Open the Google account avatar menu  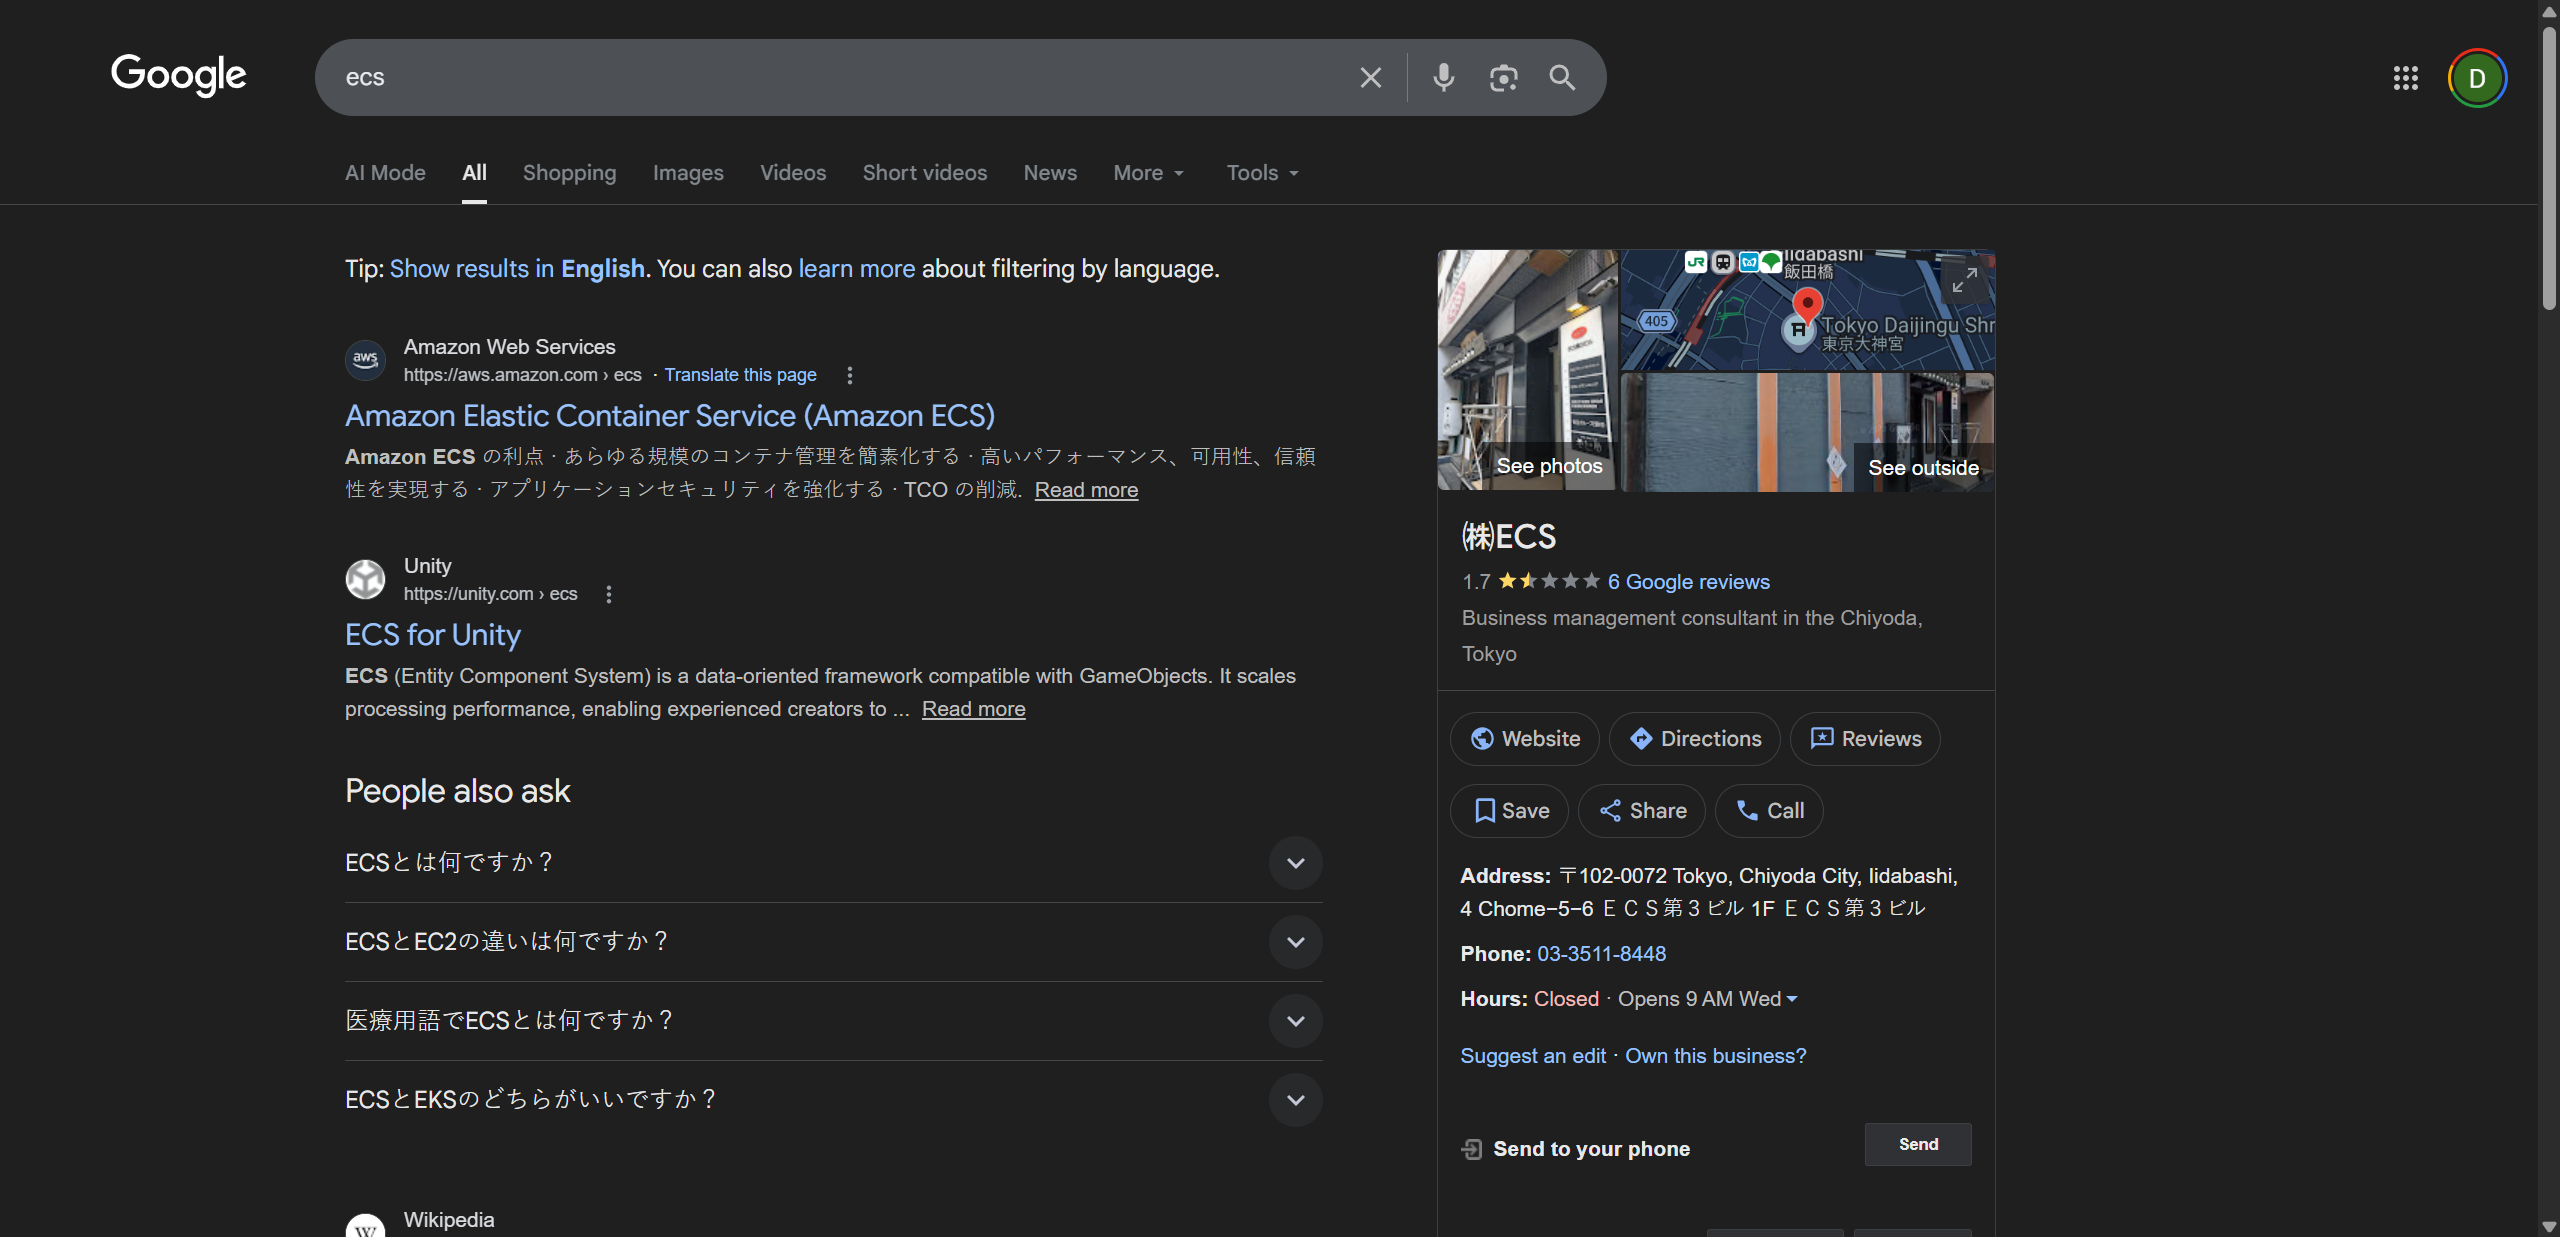[2476, 78]
